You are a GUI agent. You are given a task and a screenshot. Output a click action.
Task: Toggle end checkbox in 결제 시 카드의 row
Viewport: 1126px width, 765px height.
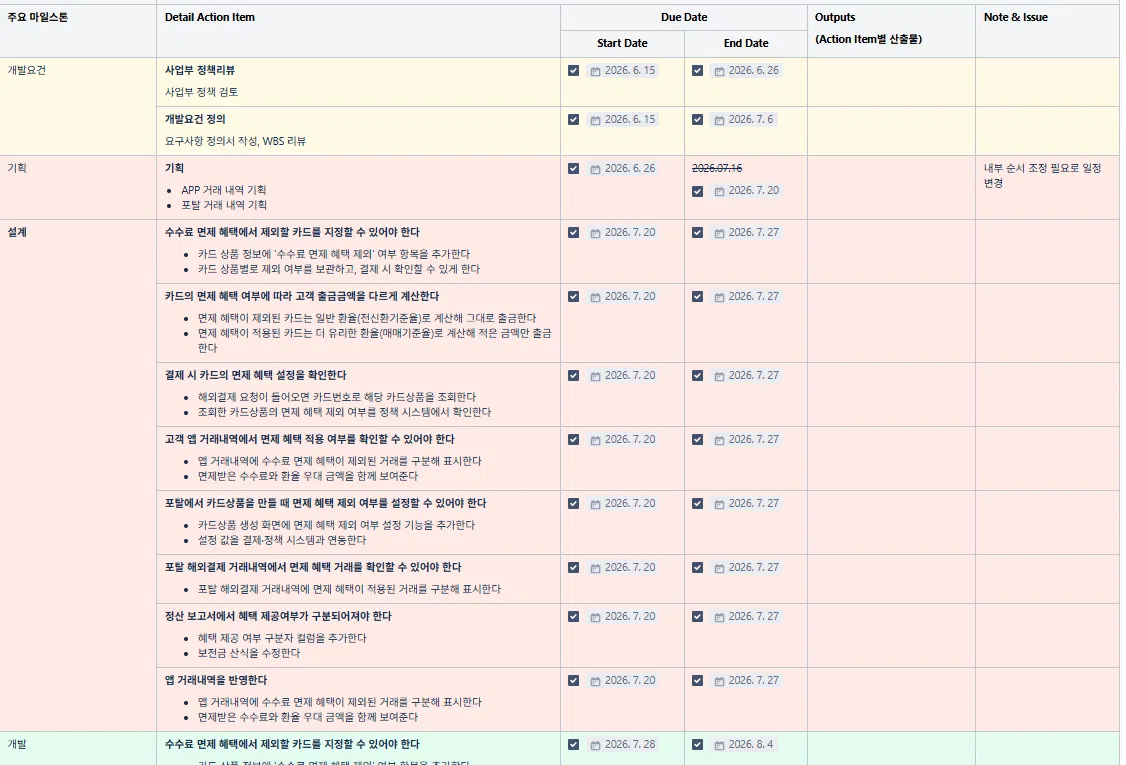(x=697, y=375)
